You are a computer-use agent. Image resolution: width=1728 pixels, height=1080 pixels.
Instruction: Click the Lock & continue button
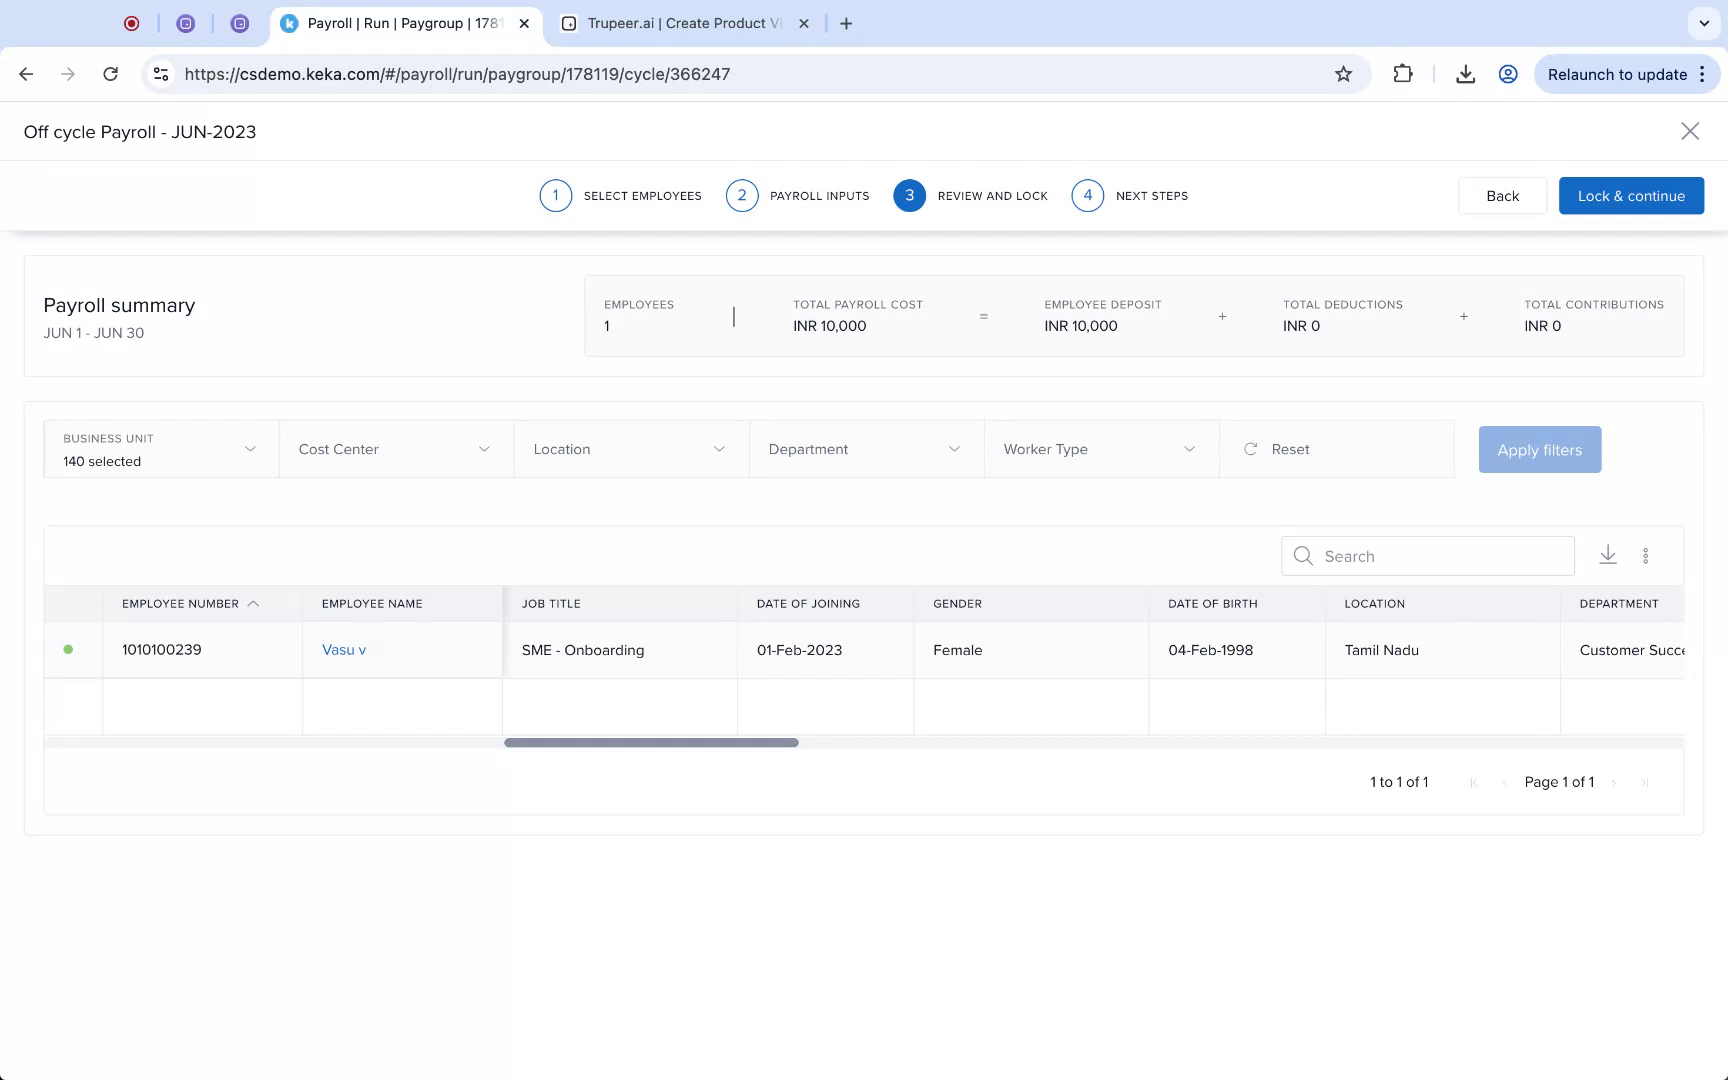pyautogui.click(x=1631, y=195)
